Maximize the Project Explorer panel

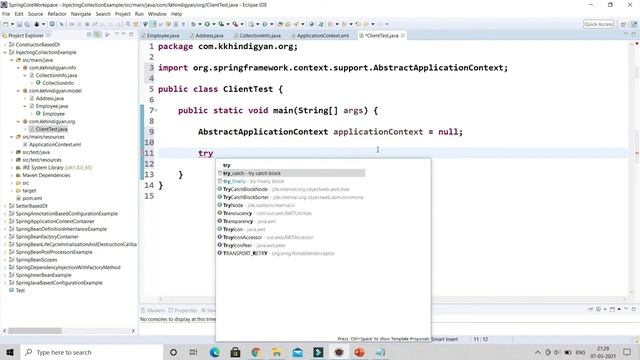click(x=131, y=35)
